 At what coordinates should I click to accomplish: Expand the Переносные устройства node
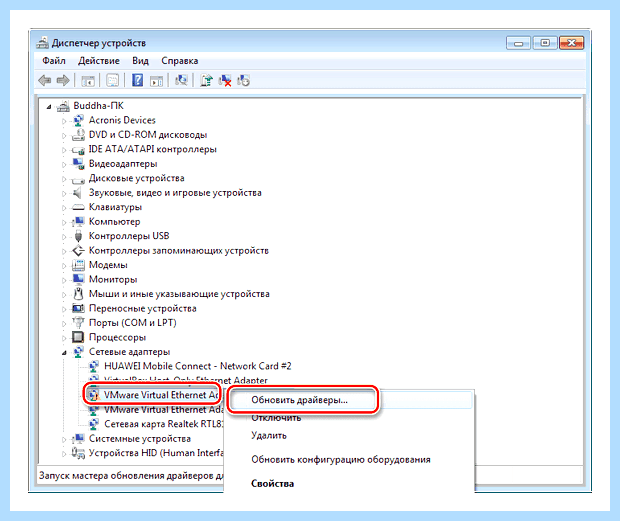[64, 309]
